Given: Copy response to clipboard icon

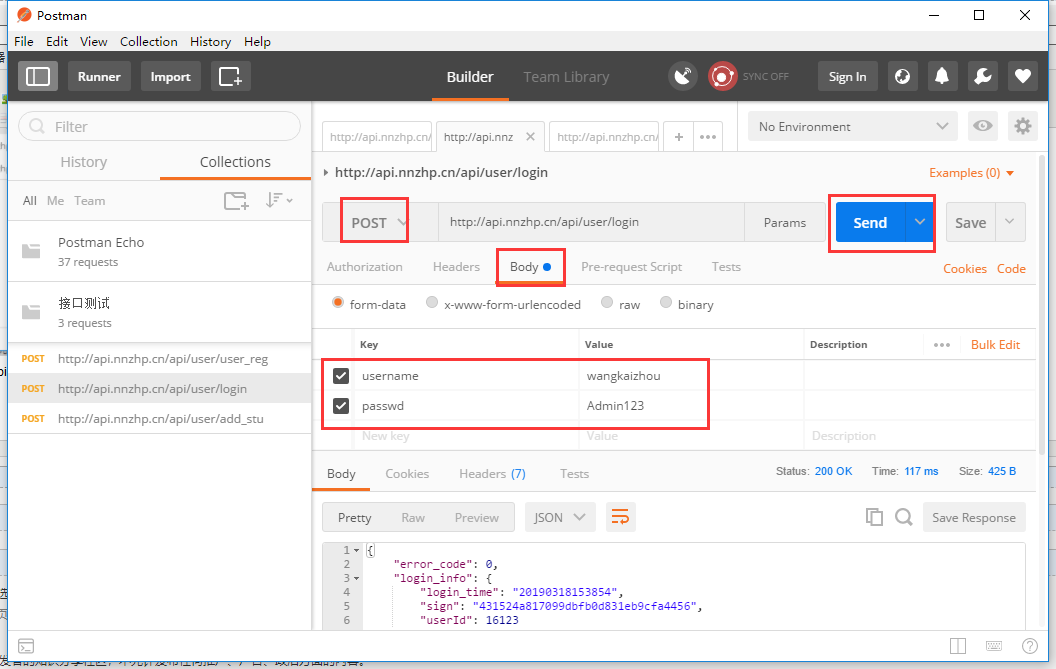Looking at the screenshot, I should pyautogui.click(x=874, y=517).
